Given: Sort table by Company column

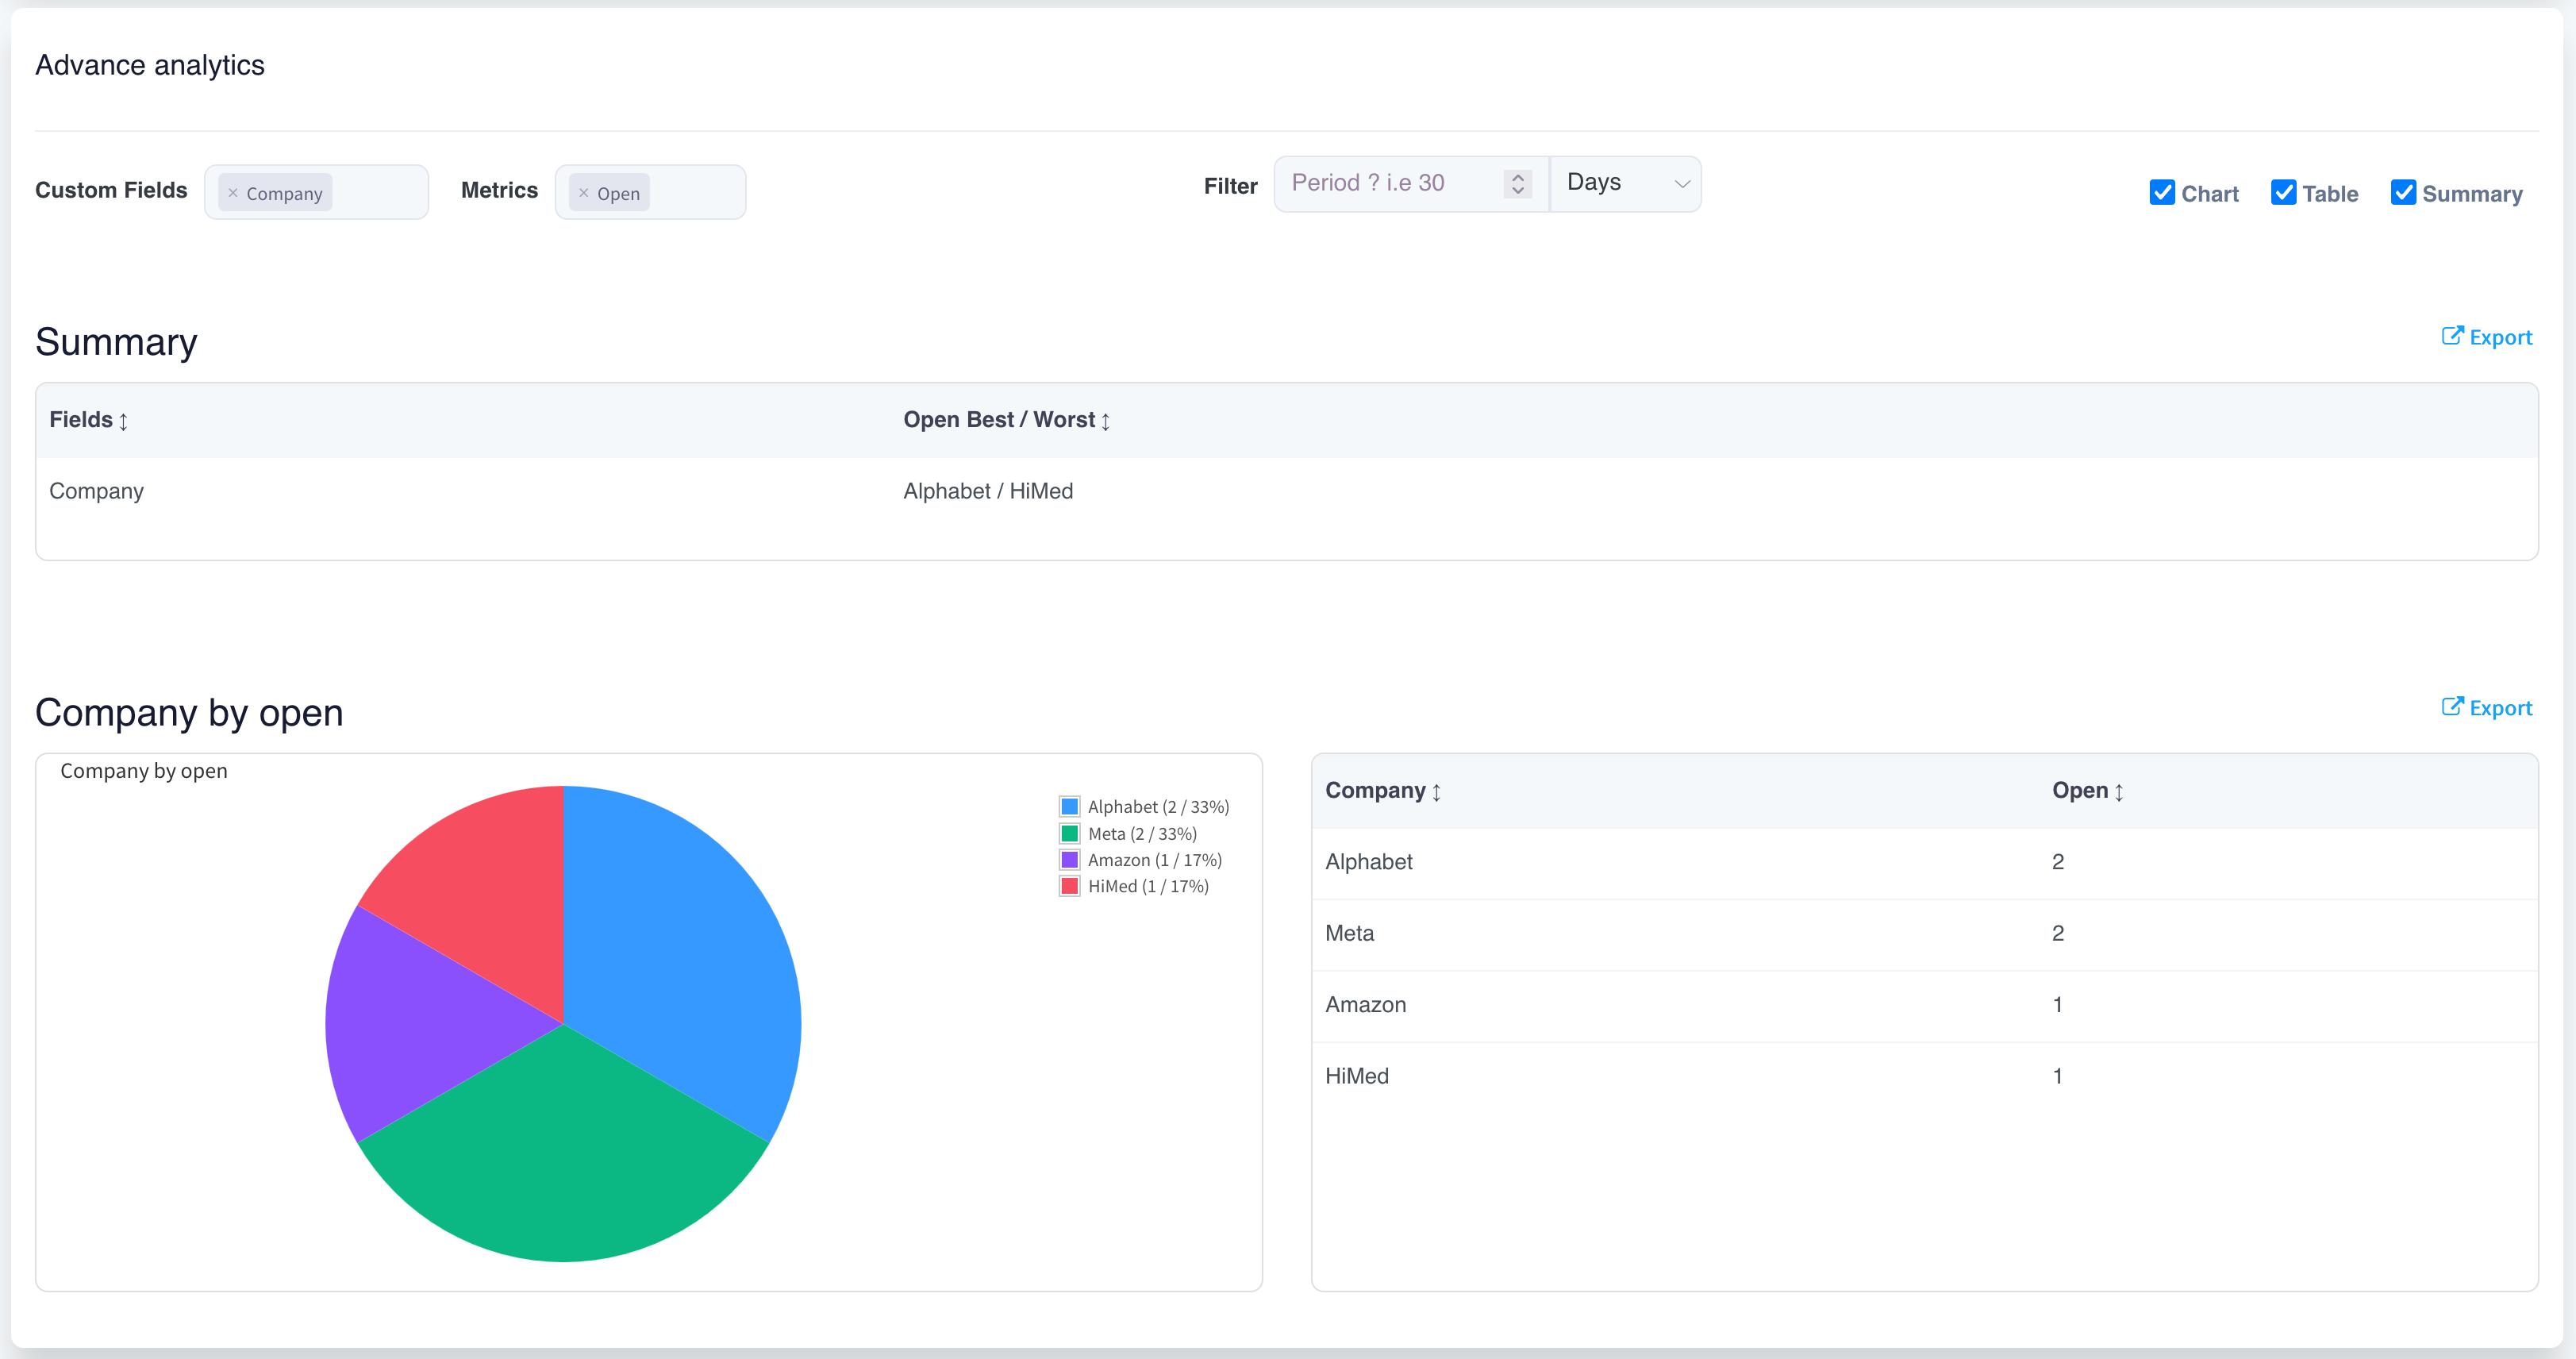Looking at the screenshot, I should [1436, 792].
